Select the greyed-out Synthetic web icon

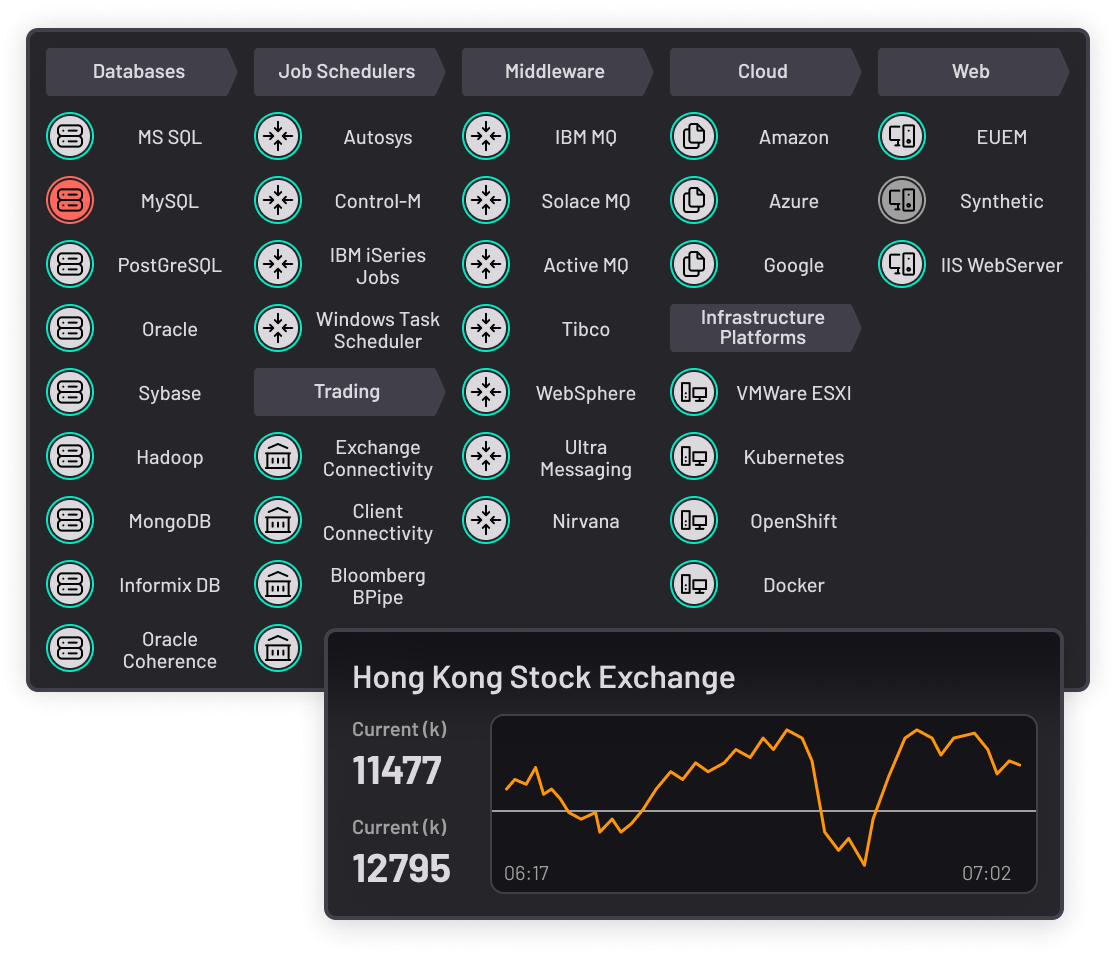pyautogui.click(x=902, y=200)
